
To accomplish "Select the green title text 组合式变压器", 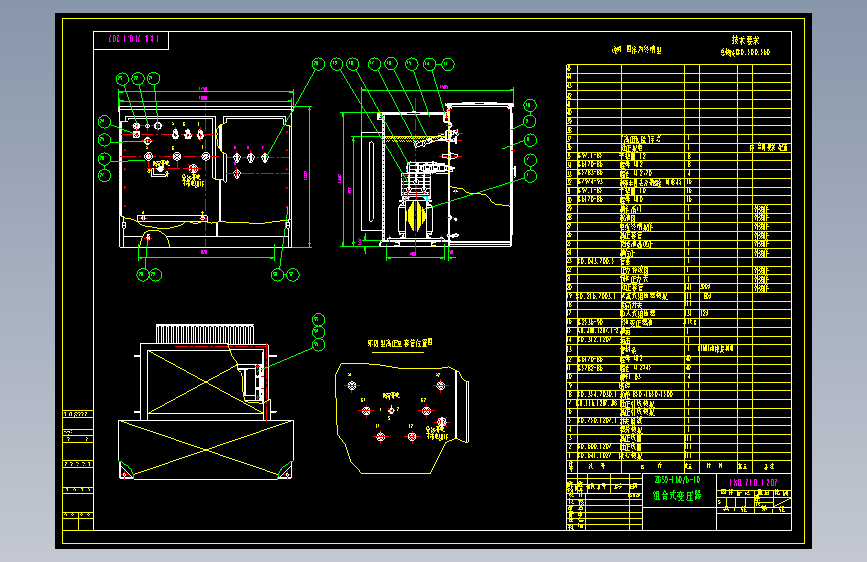I will (x=677, y=495).
